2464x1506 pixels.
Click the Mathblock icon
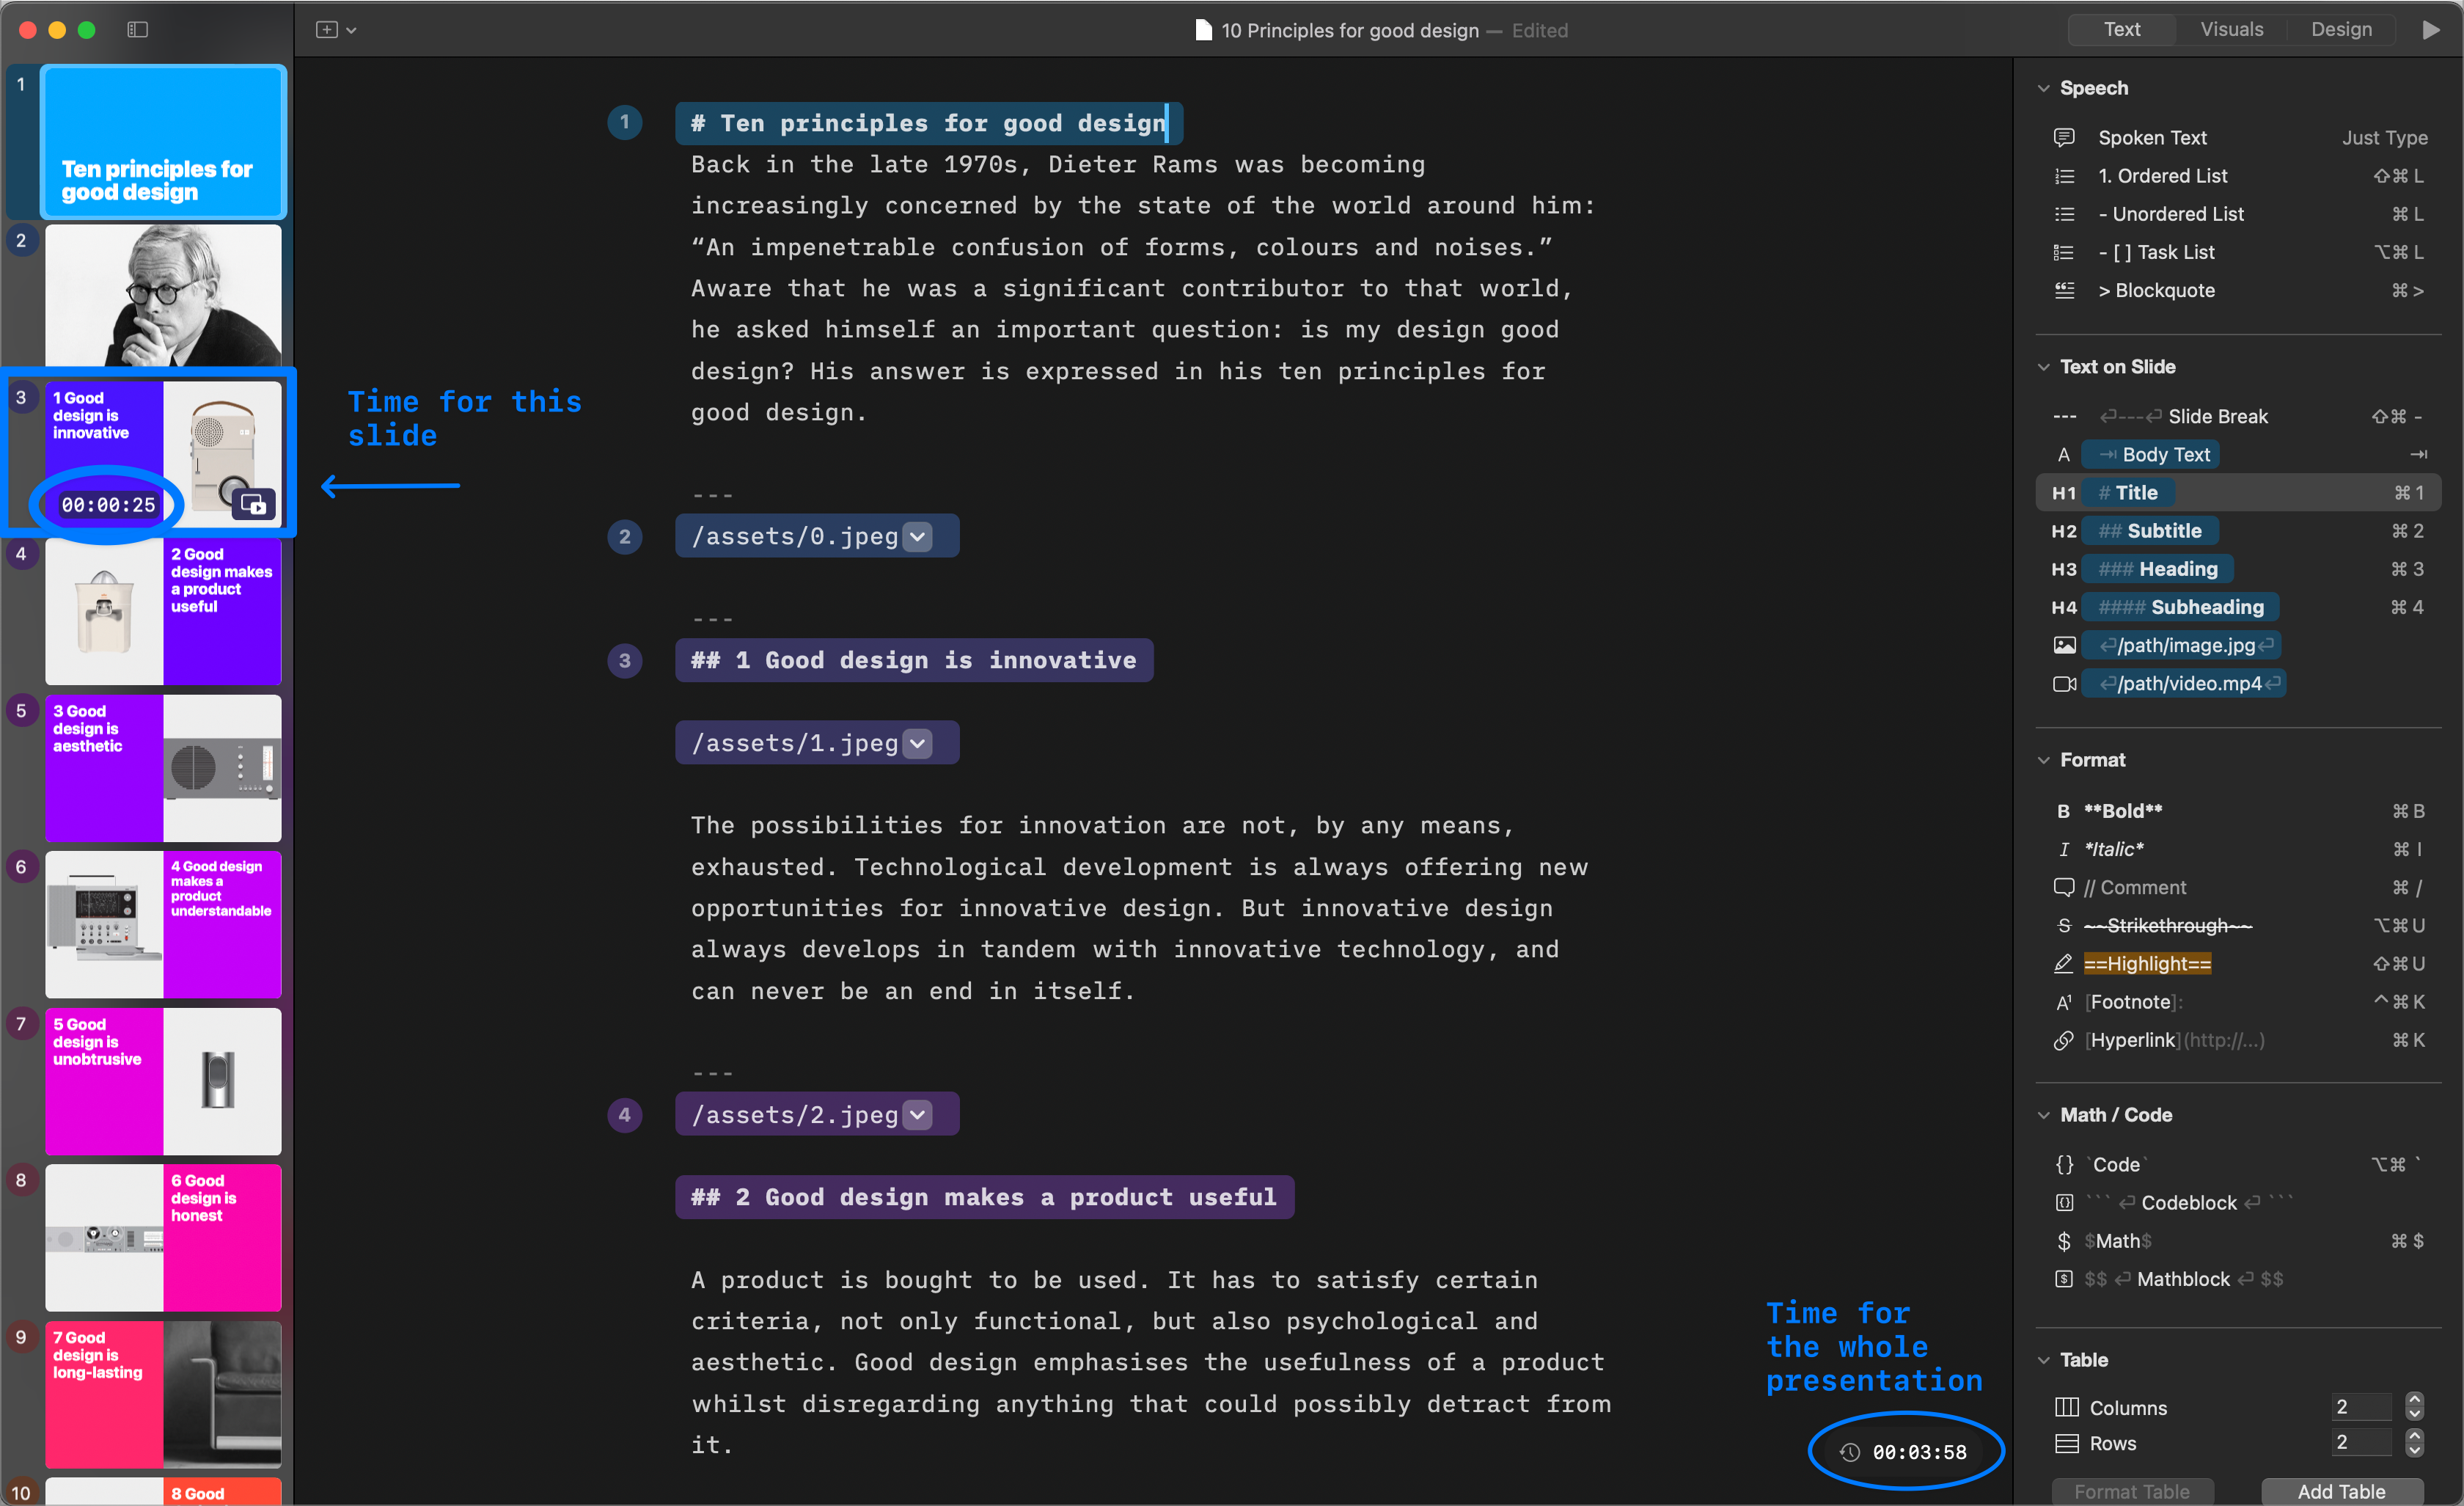(x=2064, y=1279)
